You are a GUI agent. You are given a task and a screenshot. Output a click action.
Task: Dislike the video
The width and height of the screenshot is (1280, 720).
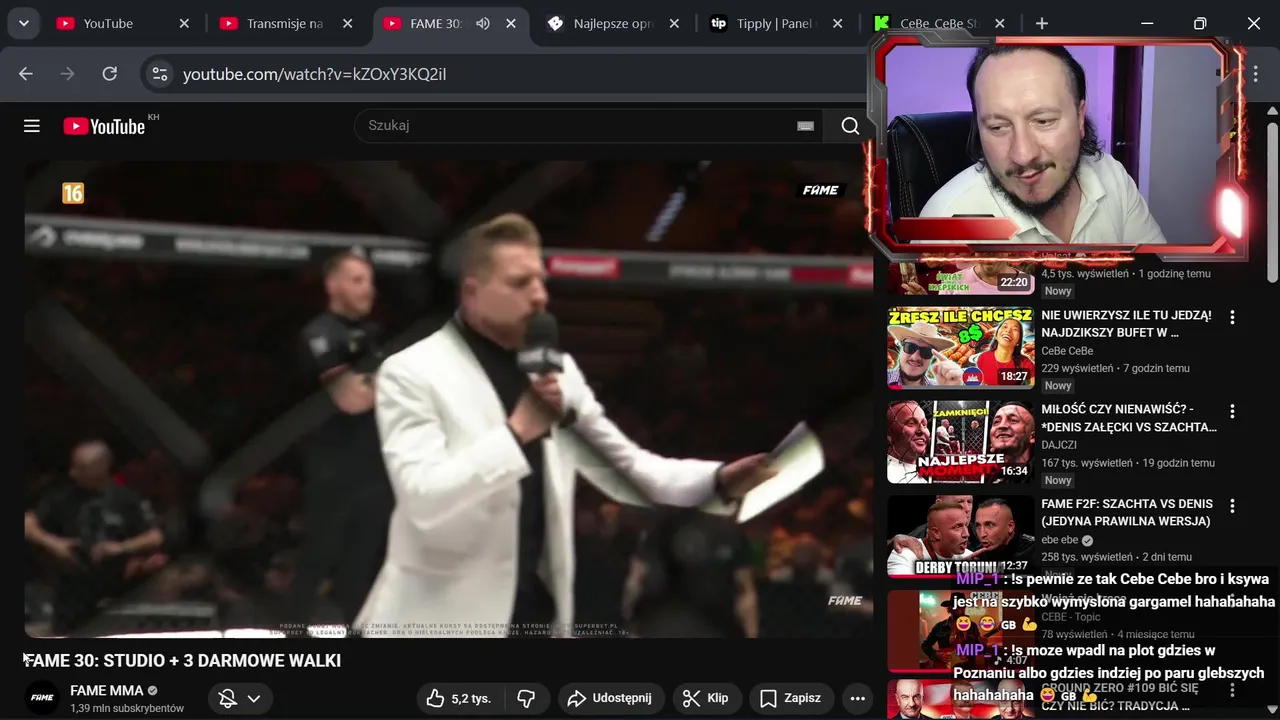[x=527, y=698]
